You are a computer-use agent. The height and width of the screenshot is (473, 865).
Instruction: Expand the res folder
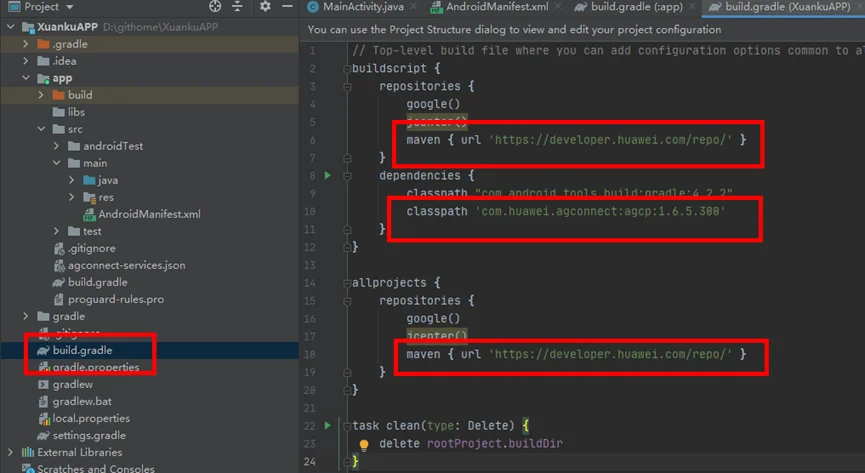click(72, 197)
